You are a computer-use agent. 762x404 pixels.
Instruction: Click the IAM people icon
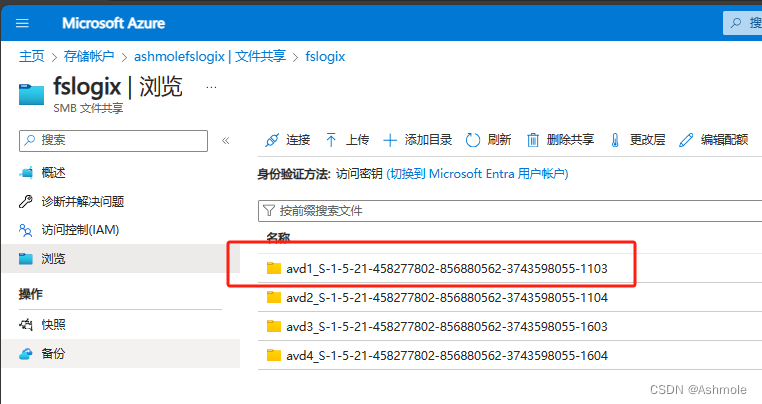(x=25, y=230)
